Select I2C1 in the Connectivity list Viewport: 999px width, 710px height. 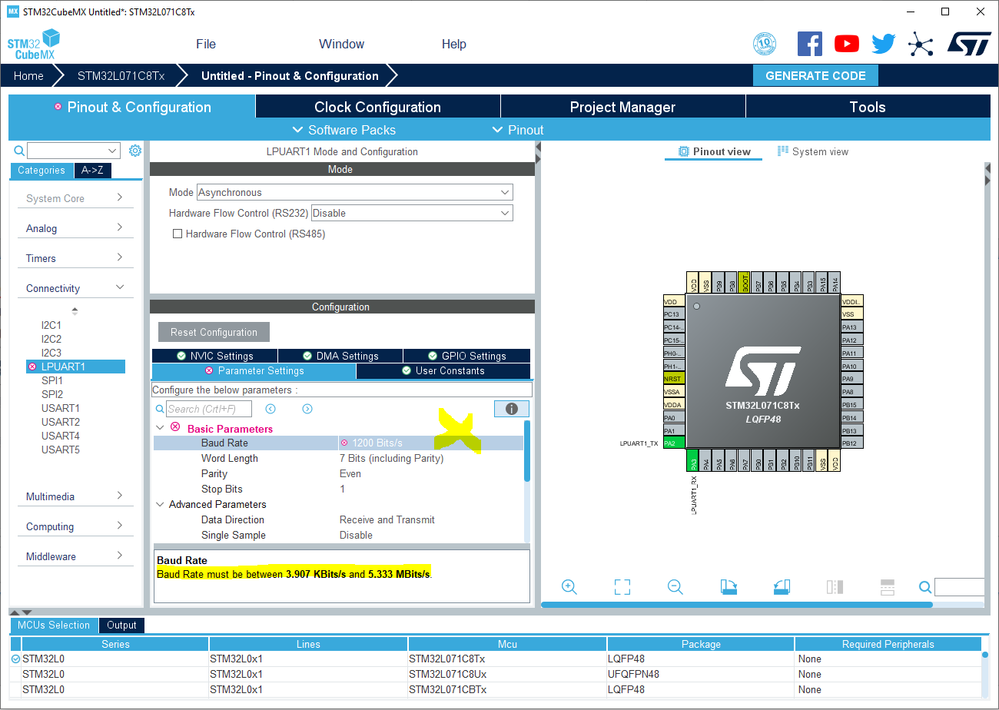pyautogui.click(x=52, y=325)
